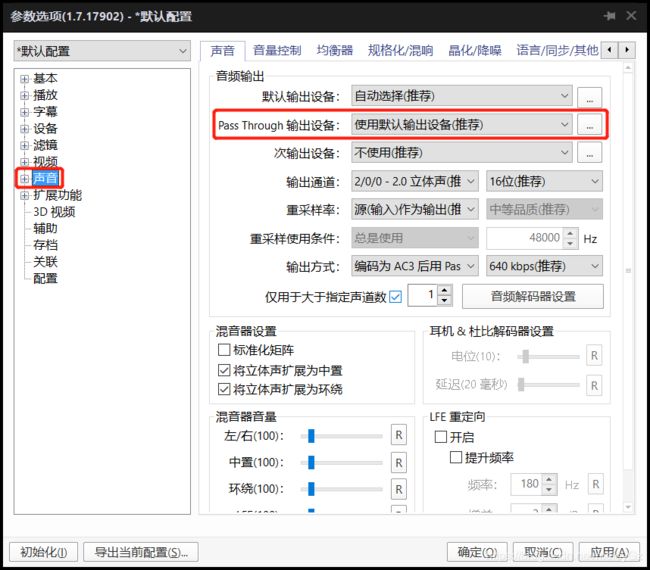Open 重采样率 源(输入)作为输出 dropdown
Screen dimensions: 650x570
415,209
